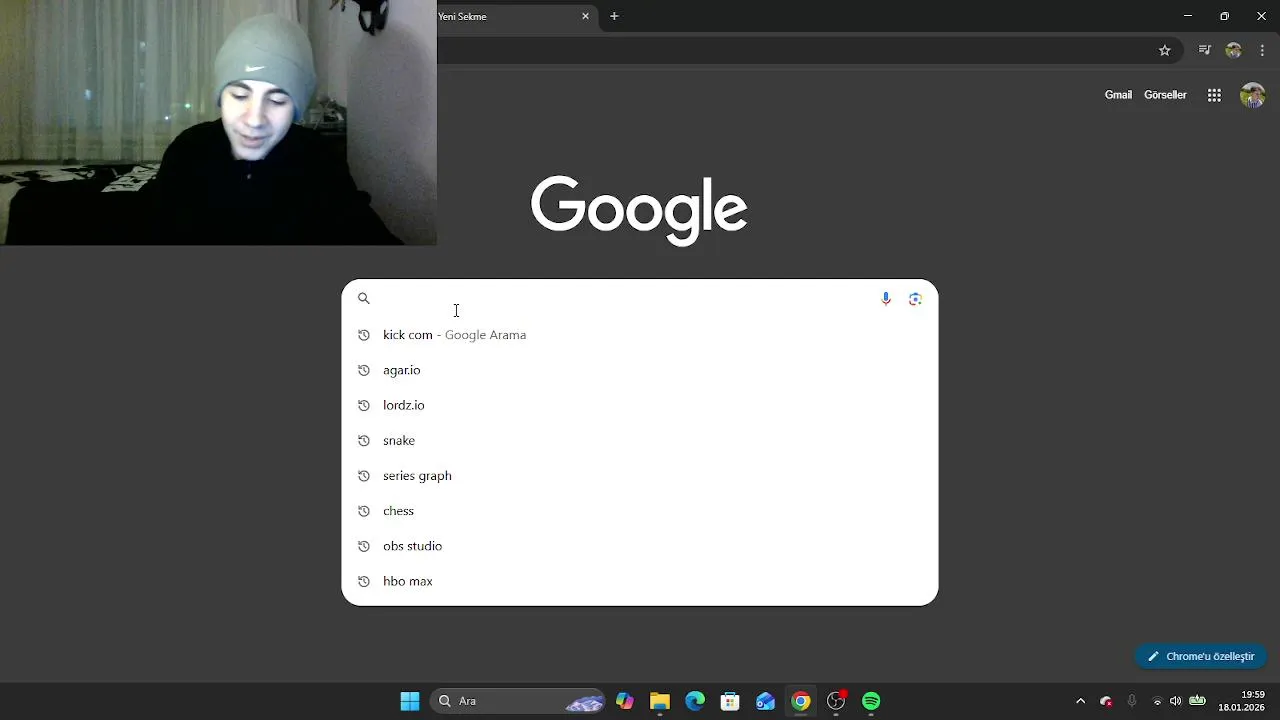Select the 'snake' suggestion

tap(640, 440)
